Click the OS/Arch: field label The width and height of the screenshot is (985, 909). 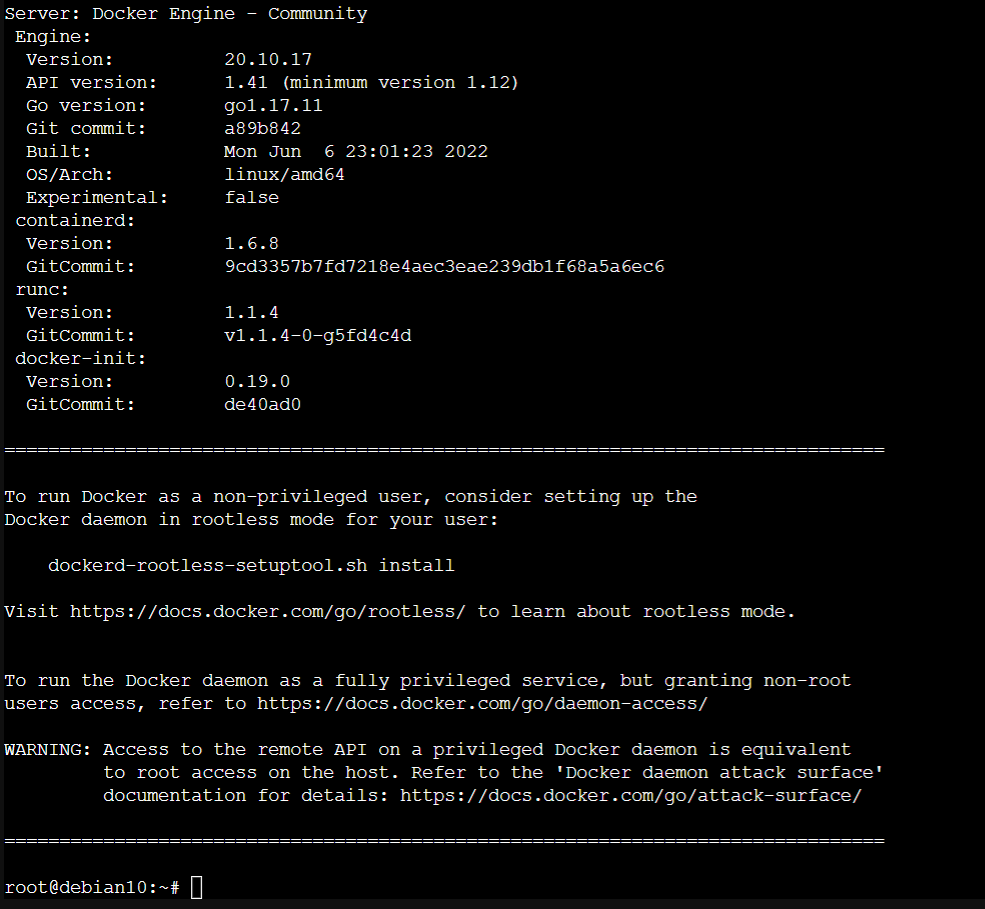click(69, 175)
